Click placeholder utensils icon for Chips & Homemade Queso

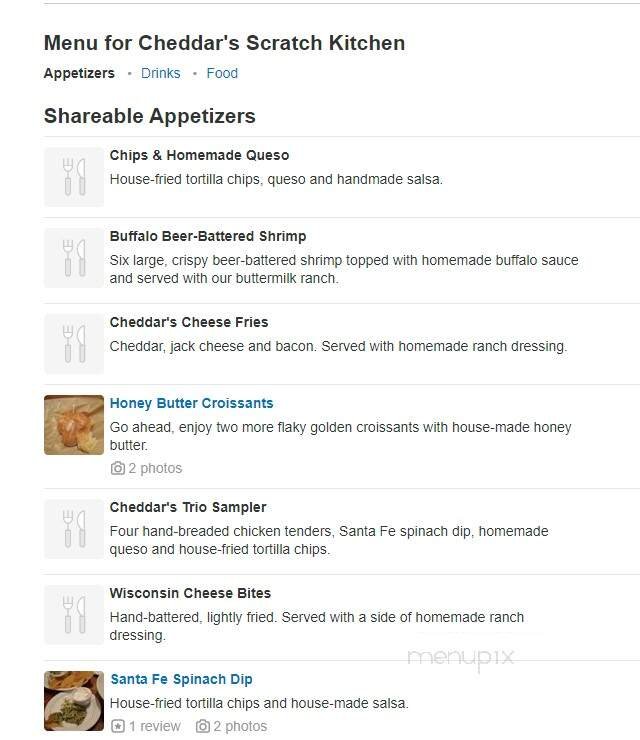click(74, 177)
